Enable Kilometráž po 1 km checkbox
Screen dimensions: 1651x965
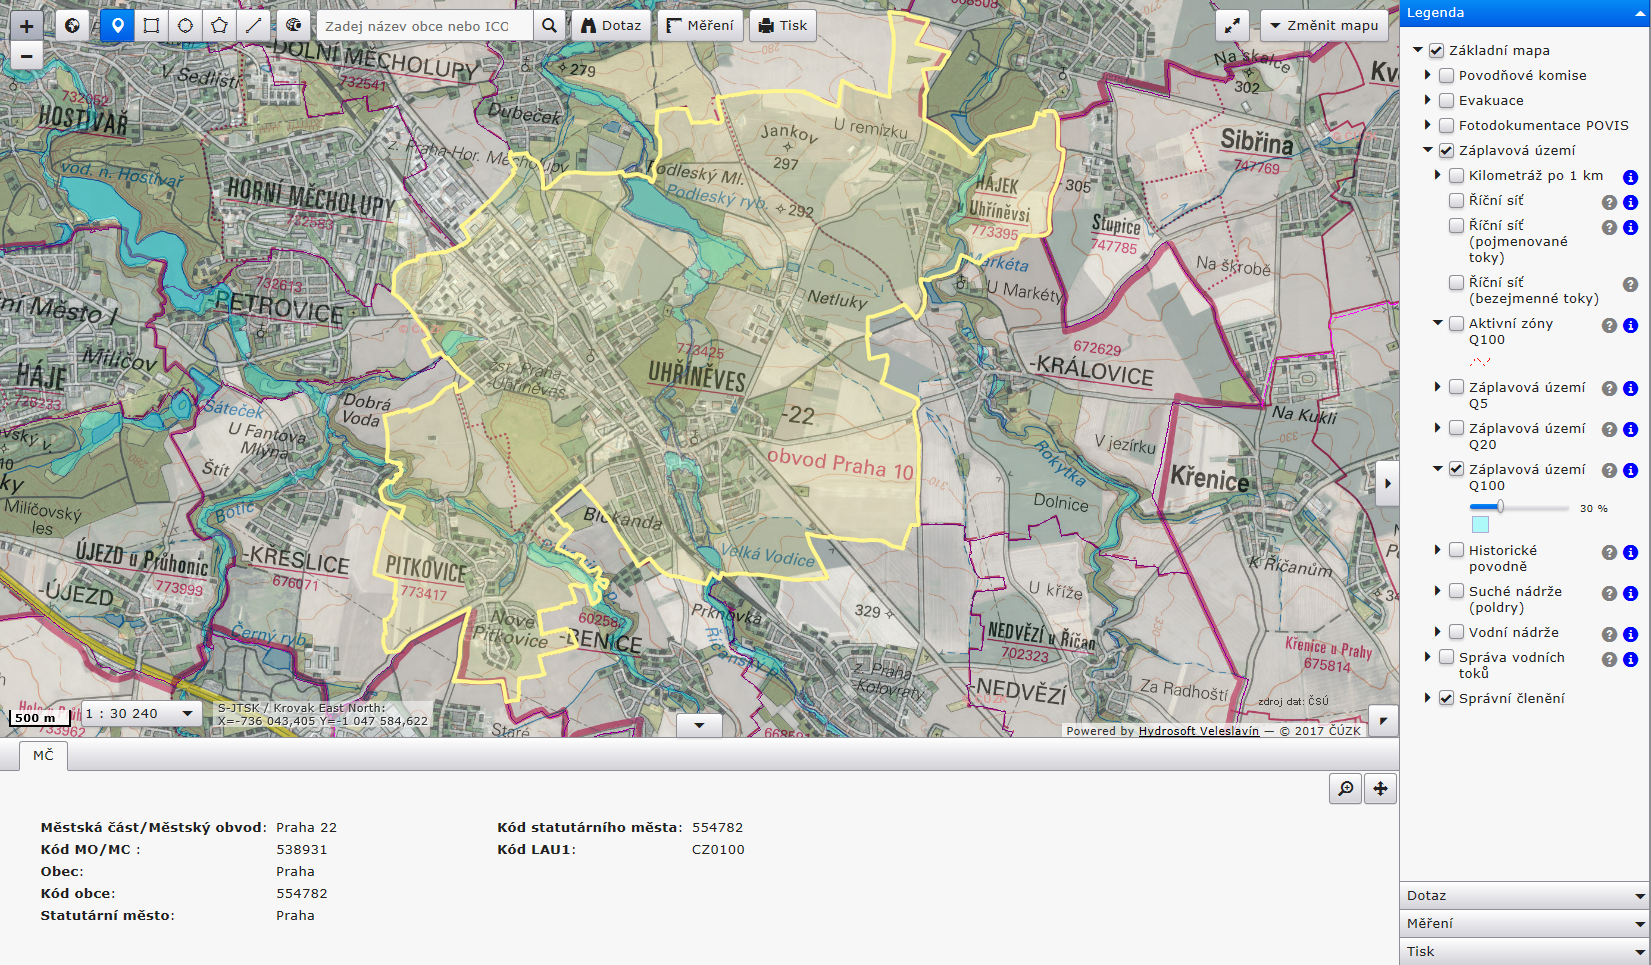coord(1456,175)
